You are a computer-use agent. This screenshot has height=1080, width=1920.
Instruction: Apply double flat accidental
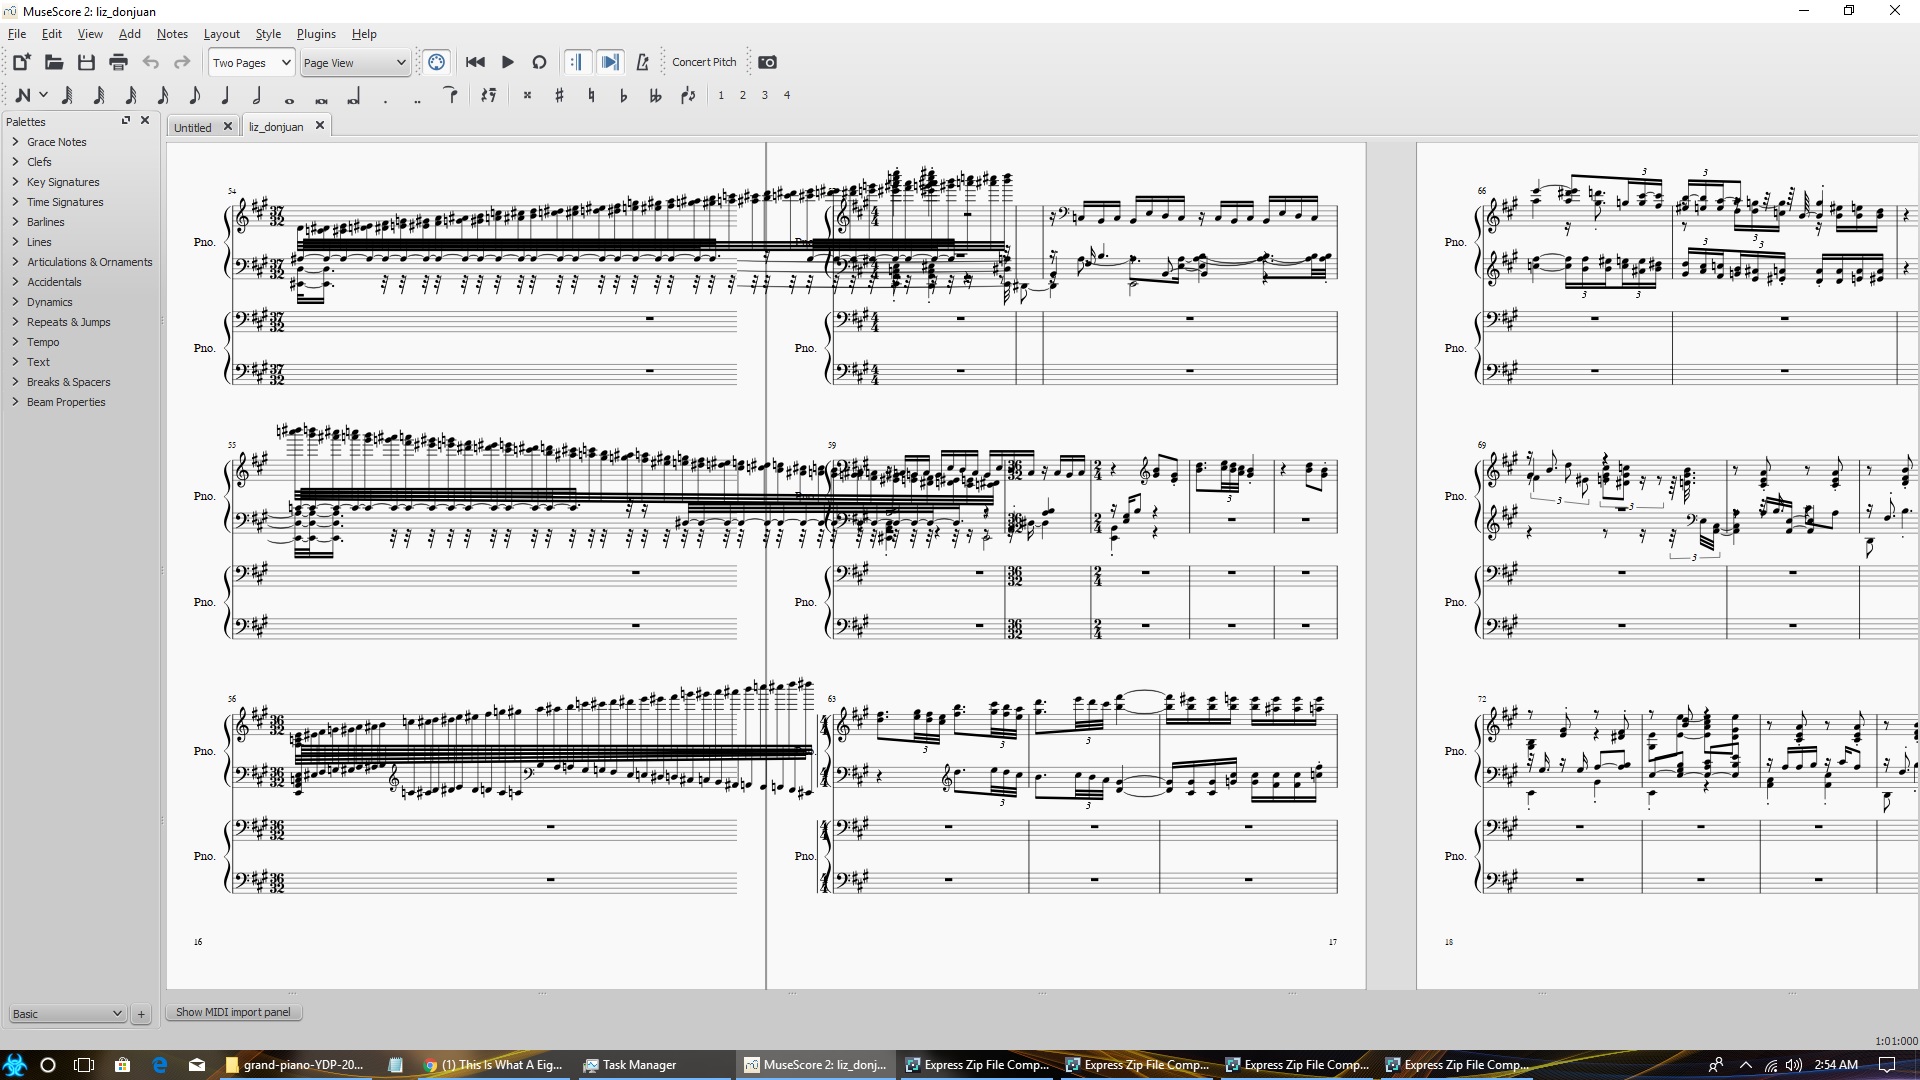(655, 95)
